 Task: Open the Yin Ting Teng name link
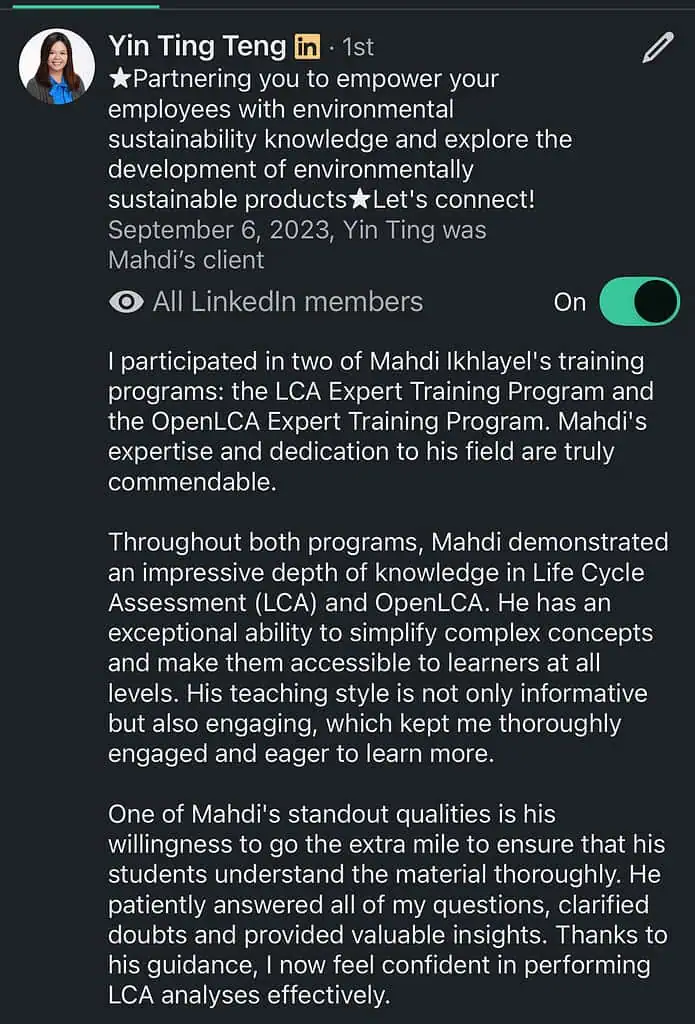tap(198, 46)
